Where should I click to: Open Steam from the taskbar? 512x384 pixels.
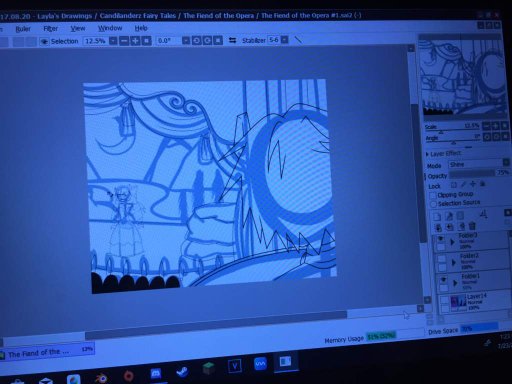point(182,371)
